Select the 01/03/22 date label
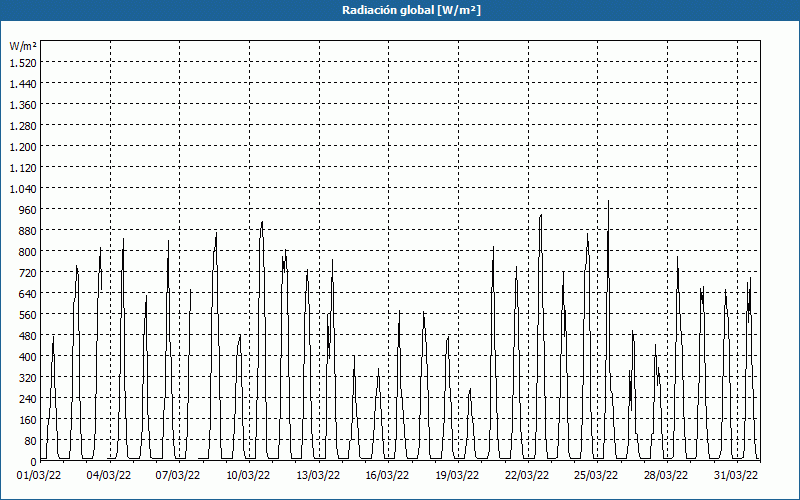Screen dimensions: 800x500 (39, 476)
